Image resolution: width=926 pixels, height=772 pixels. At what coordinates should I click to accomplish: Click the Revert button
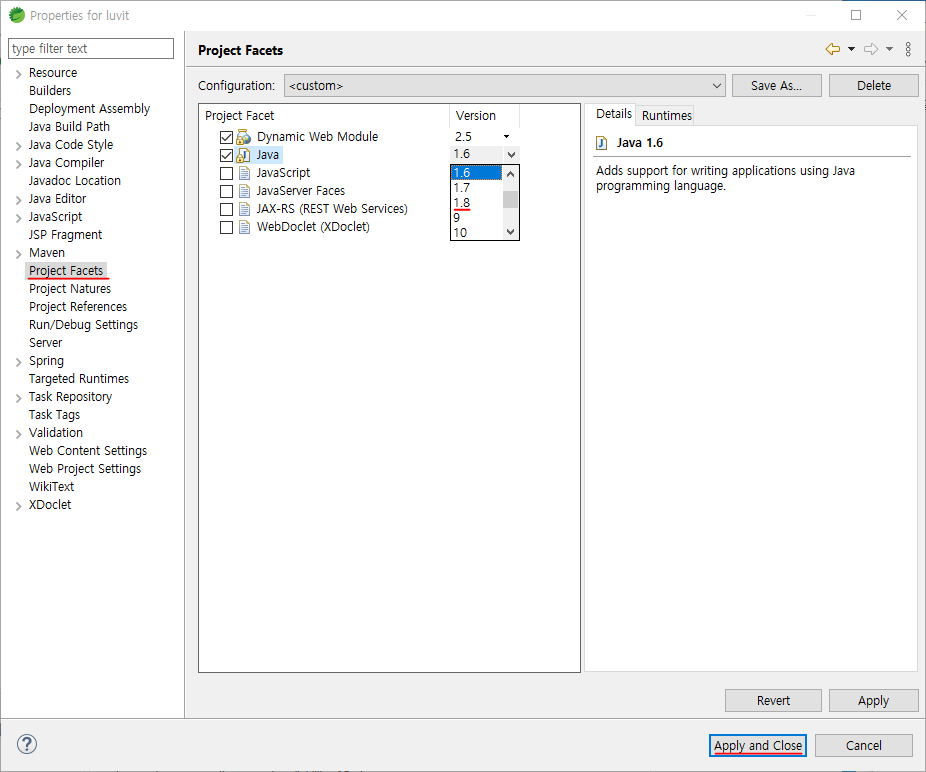pos(773,701)
